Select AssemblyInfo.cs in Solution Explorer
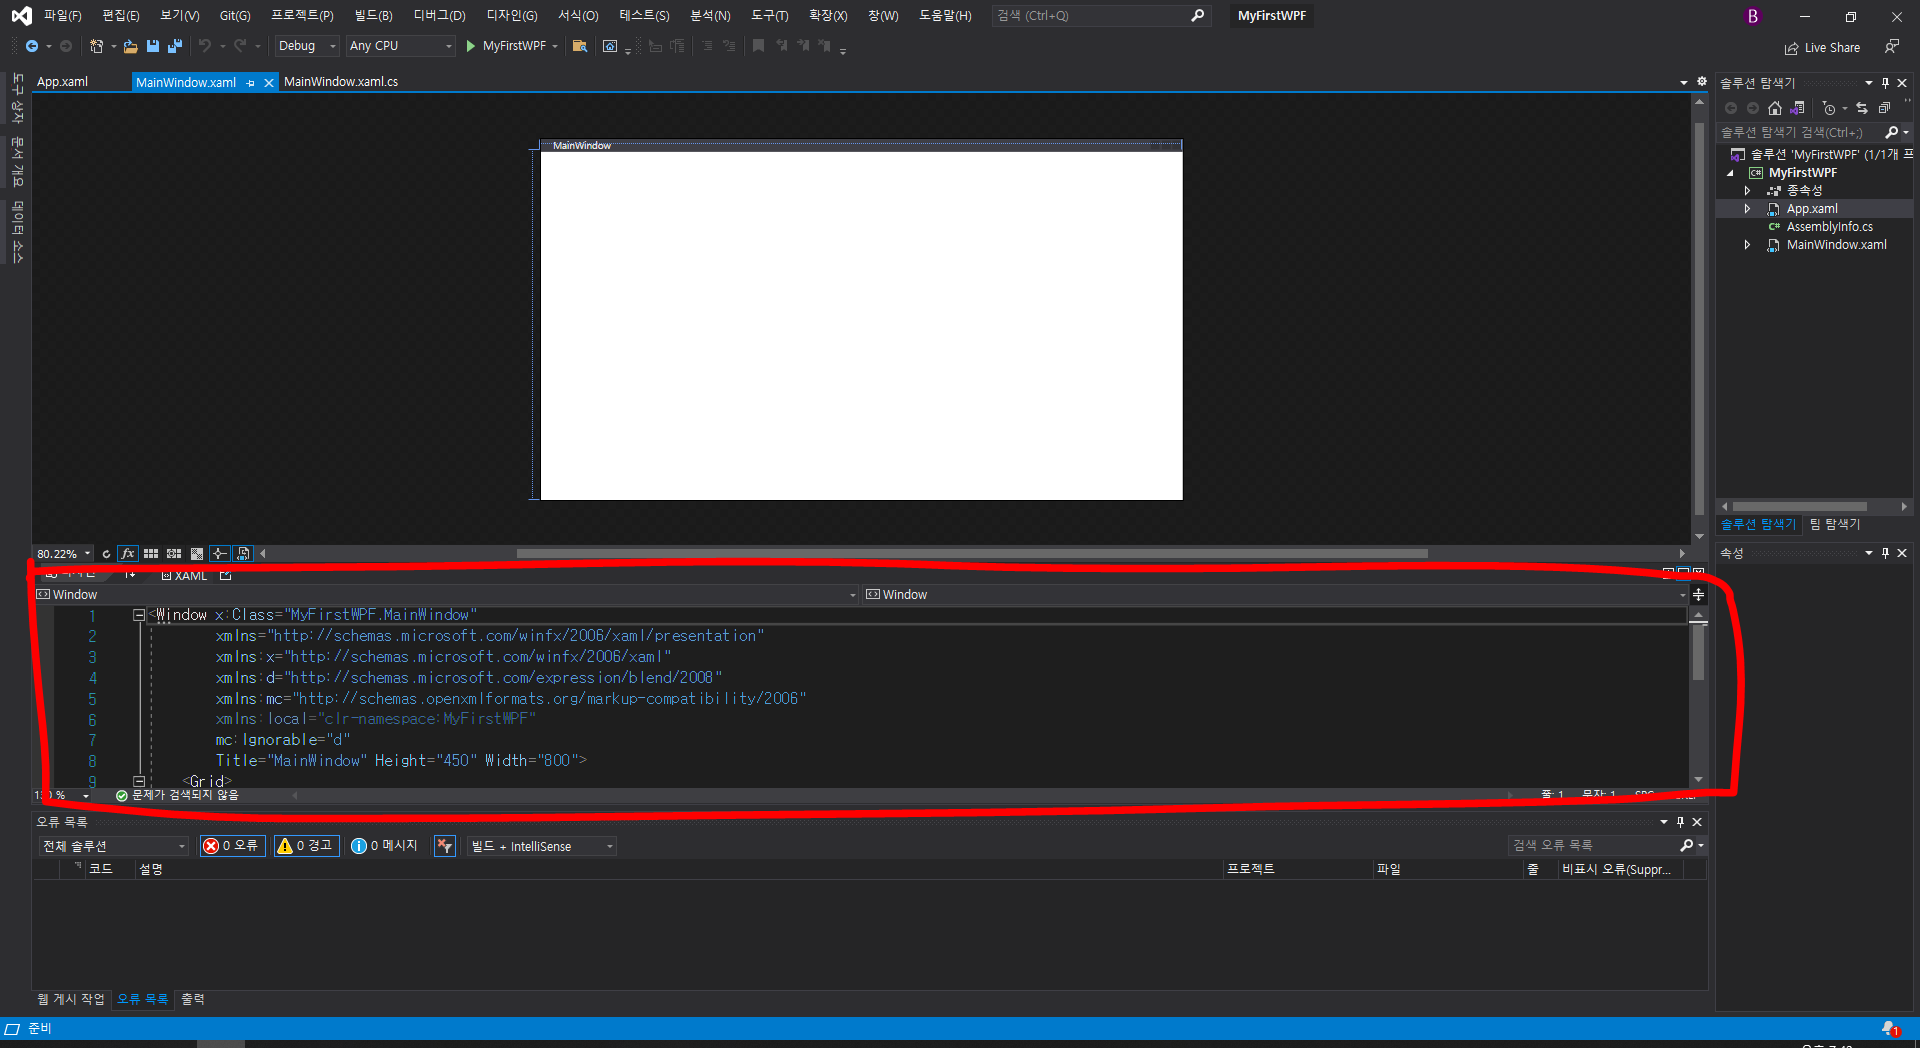 (1829, 227)
